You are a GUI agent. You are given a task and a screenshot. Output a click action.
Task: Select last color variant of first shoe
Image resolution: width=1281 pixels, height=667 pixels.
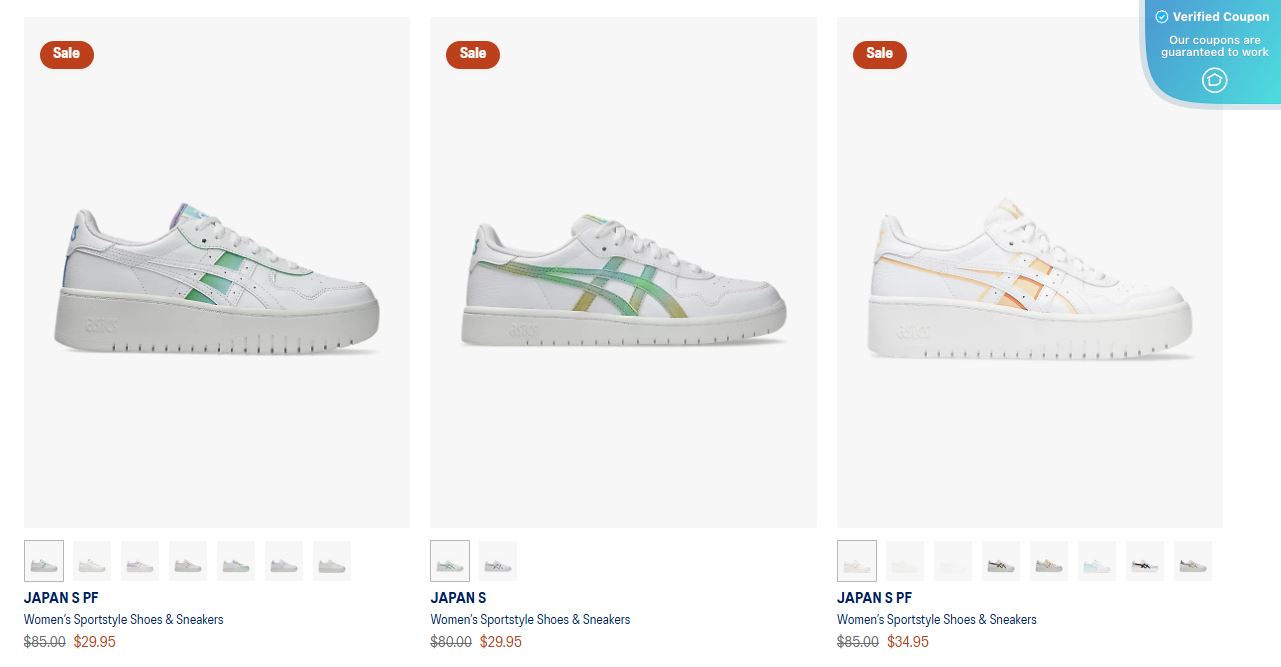[332, 561]
